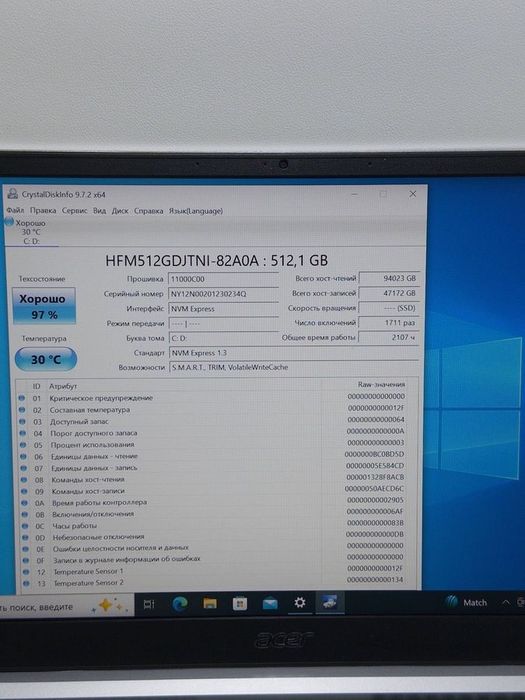This screenshot has width=525, height=700.
Task: Select attribute row 08 Команды хост-чтения
Action: [x=218, y=479]
